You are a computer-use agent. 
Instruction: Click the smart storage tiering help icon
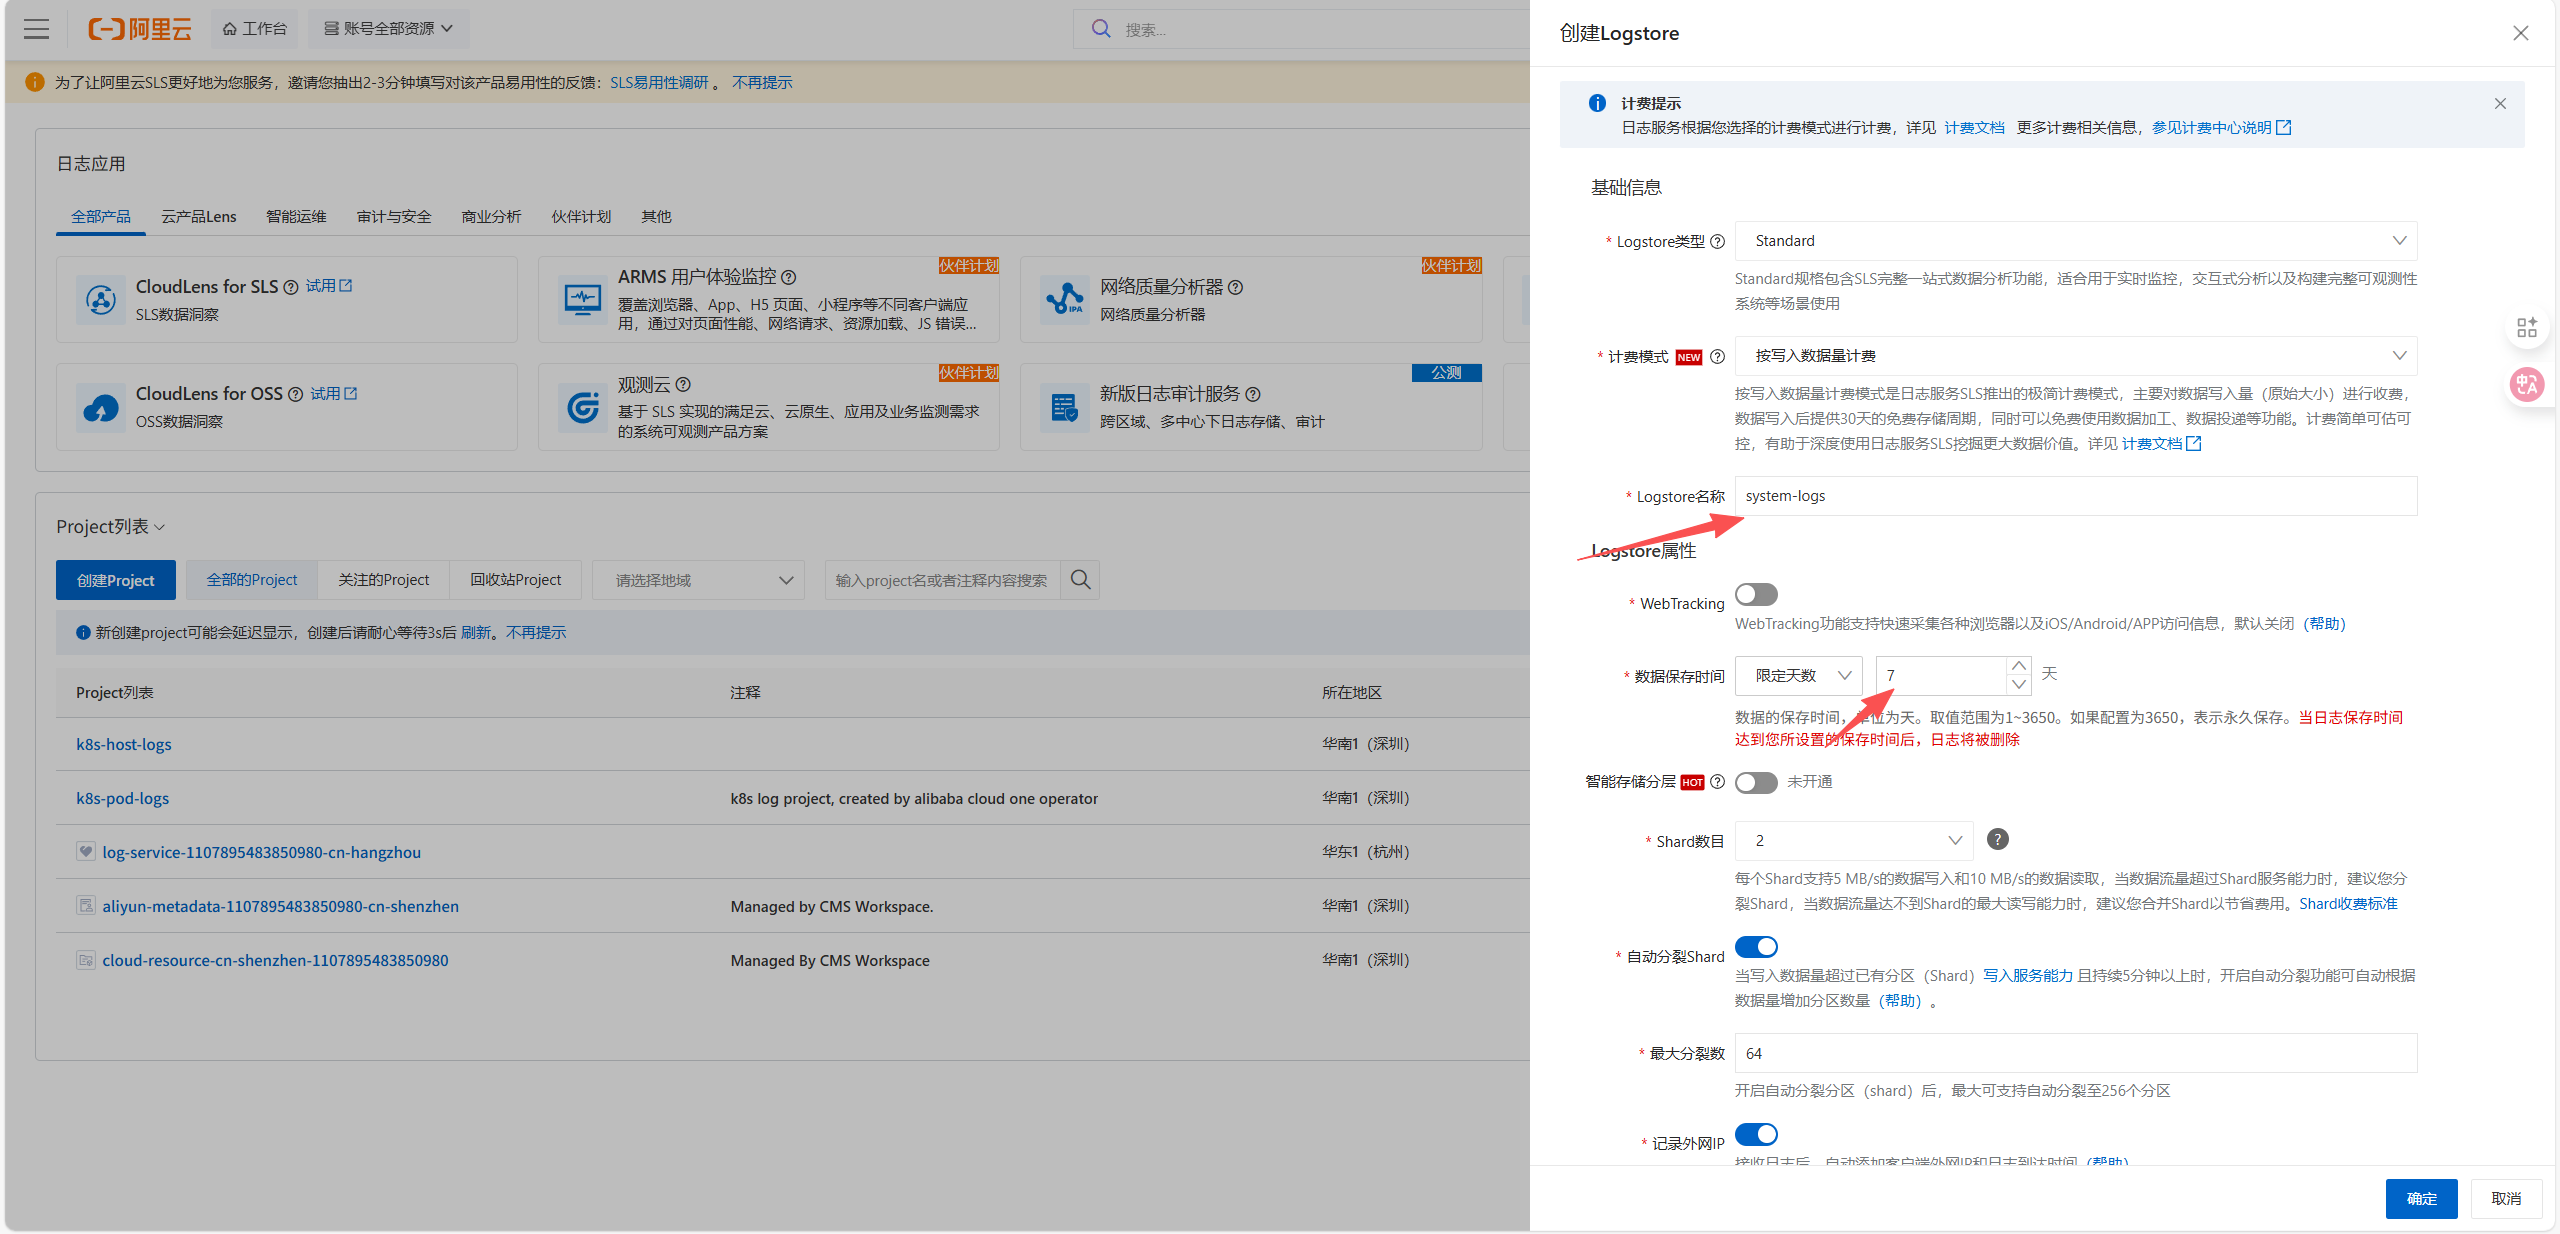click(x=1718, y=782)
